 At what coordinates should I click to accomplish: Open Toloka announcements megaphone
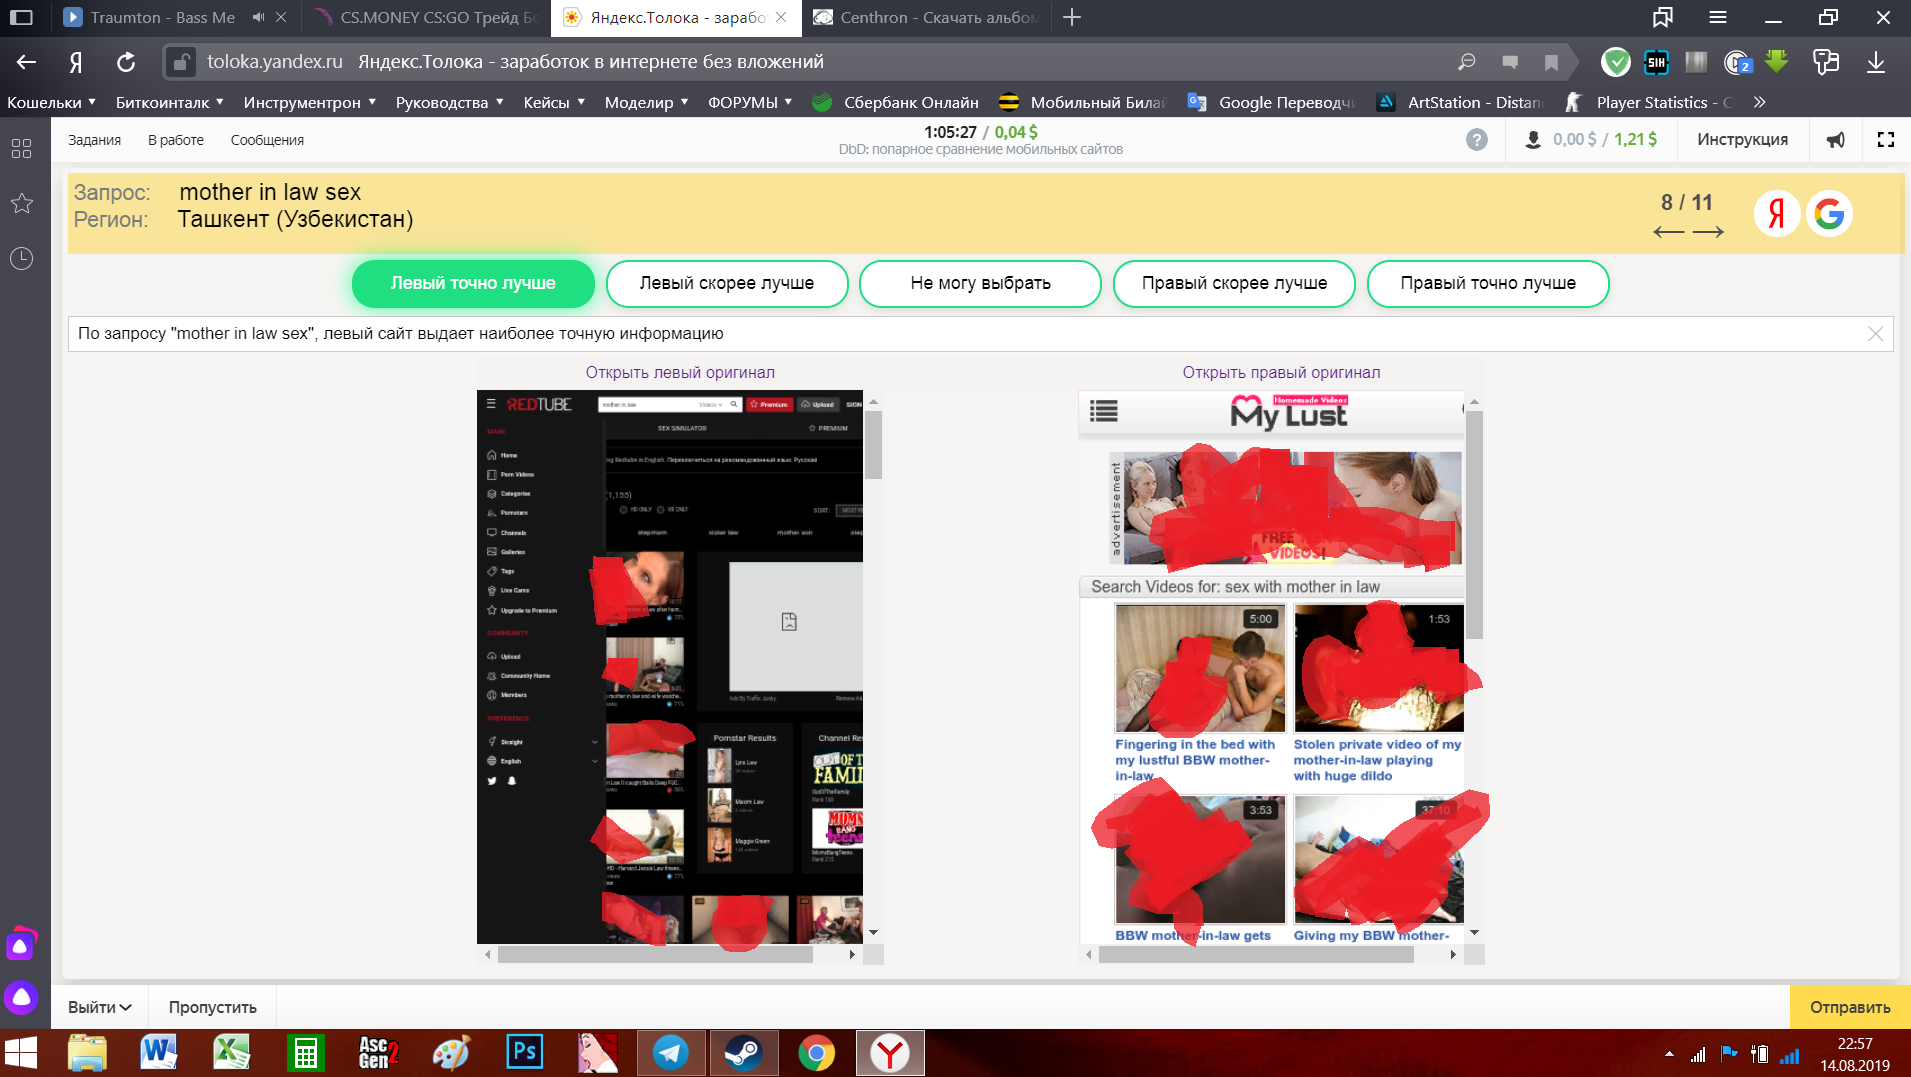click(1836, 140)
